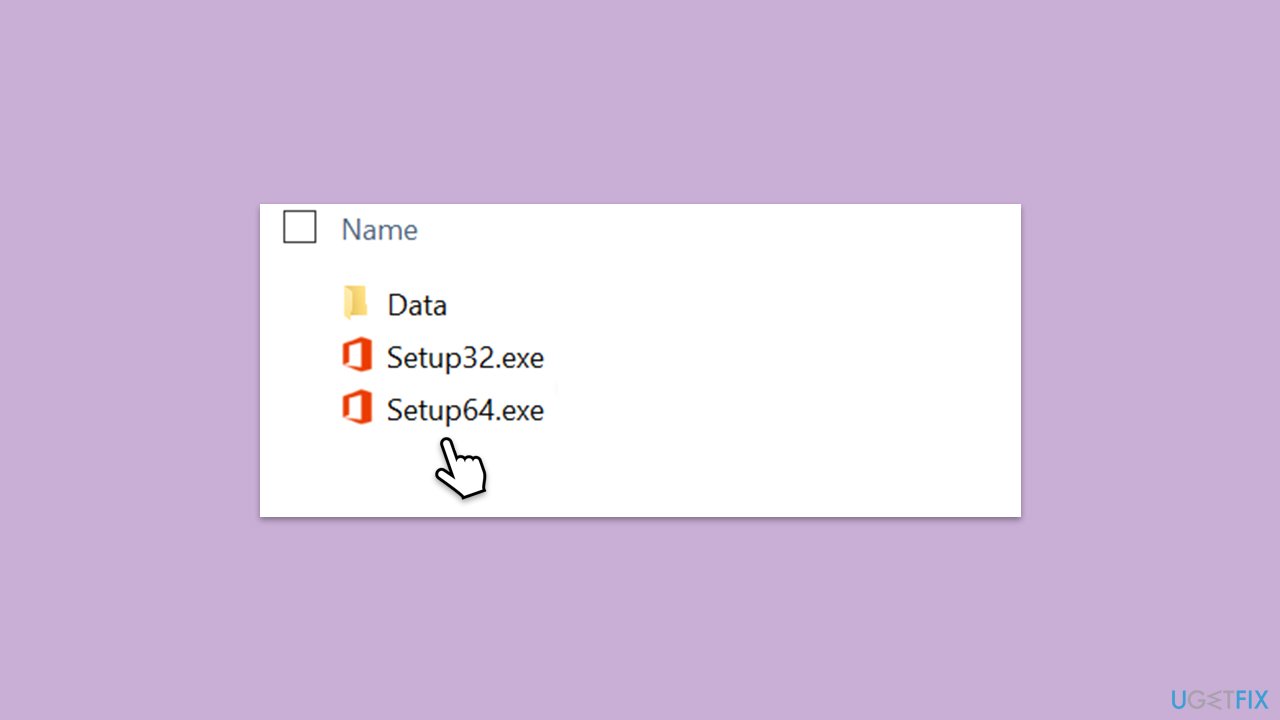Click the Data folder icon

coord(355,303)
